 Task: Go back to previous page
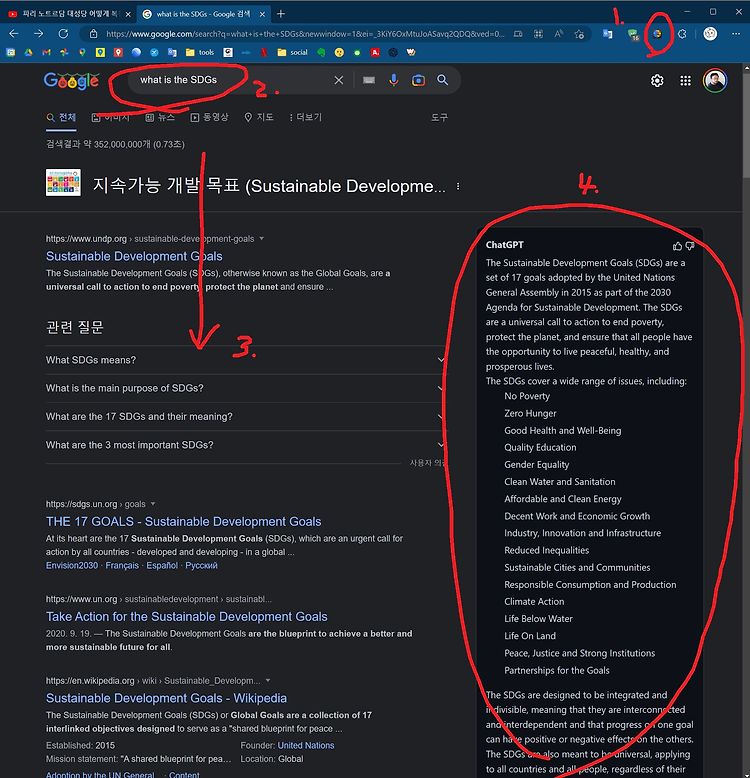tap(14, 34)
